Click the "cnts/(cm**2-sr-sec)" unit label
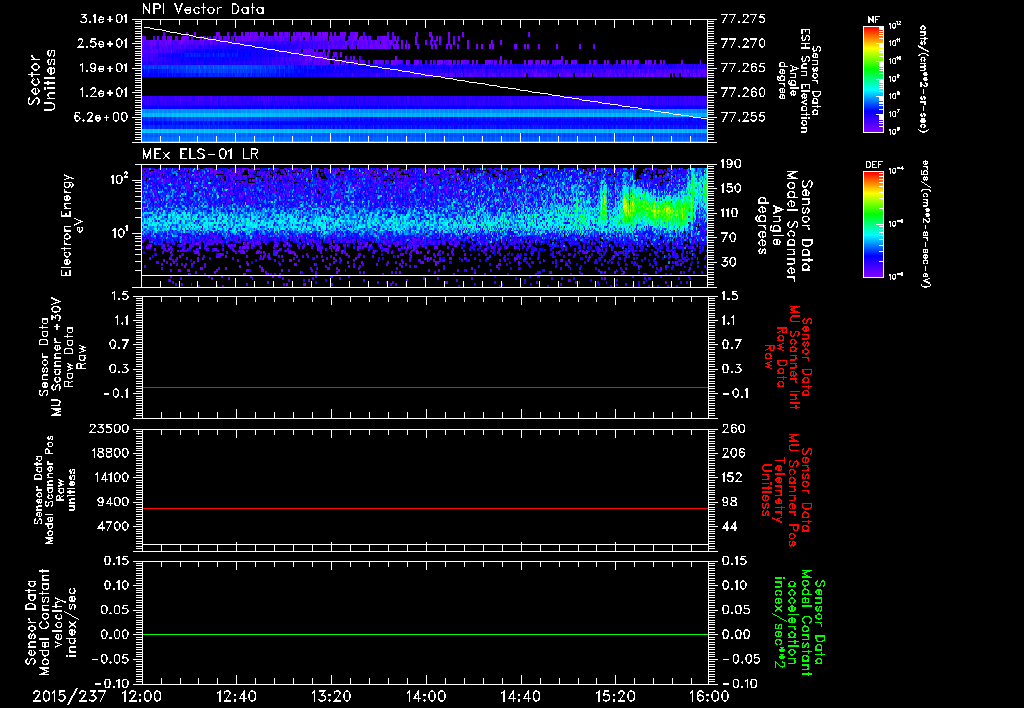 pyautogui.click(x=923, y=78)
